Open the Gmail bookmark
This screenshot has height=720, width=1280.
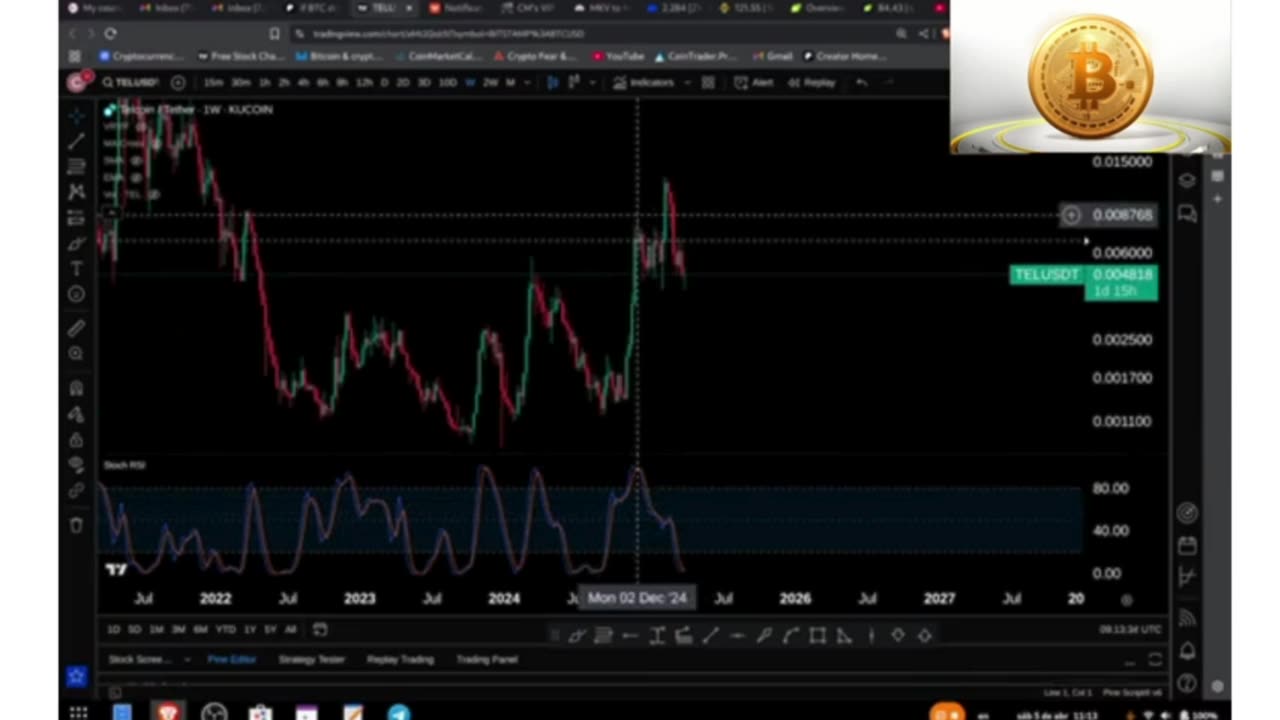pos(771,56)
